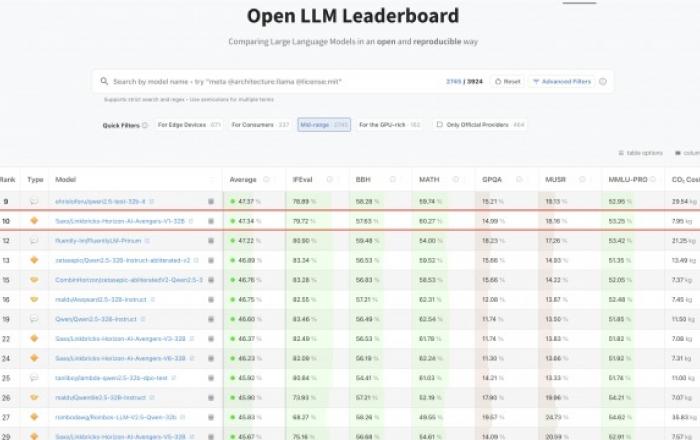
Task: Click the Model column header
Action: click(x=66, y=179)
